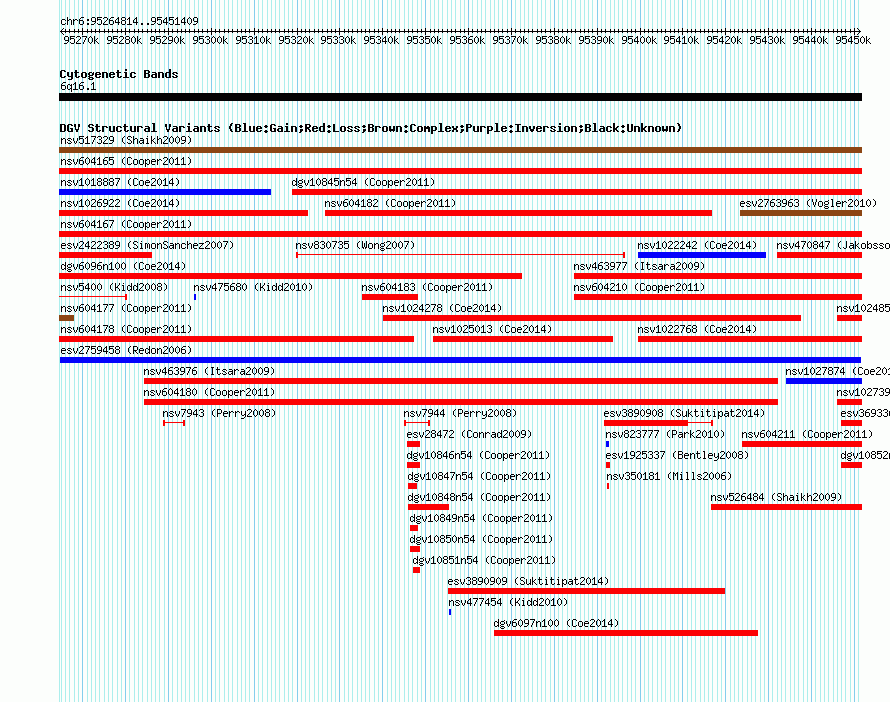This screenshot has width=890, height=702.
Task: Select dgv10847n54 (Cooper2011) label
Action: 480,476
